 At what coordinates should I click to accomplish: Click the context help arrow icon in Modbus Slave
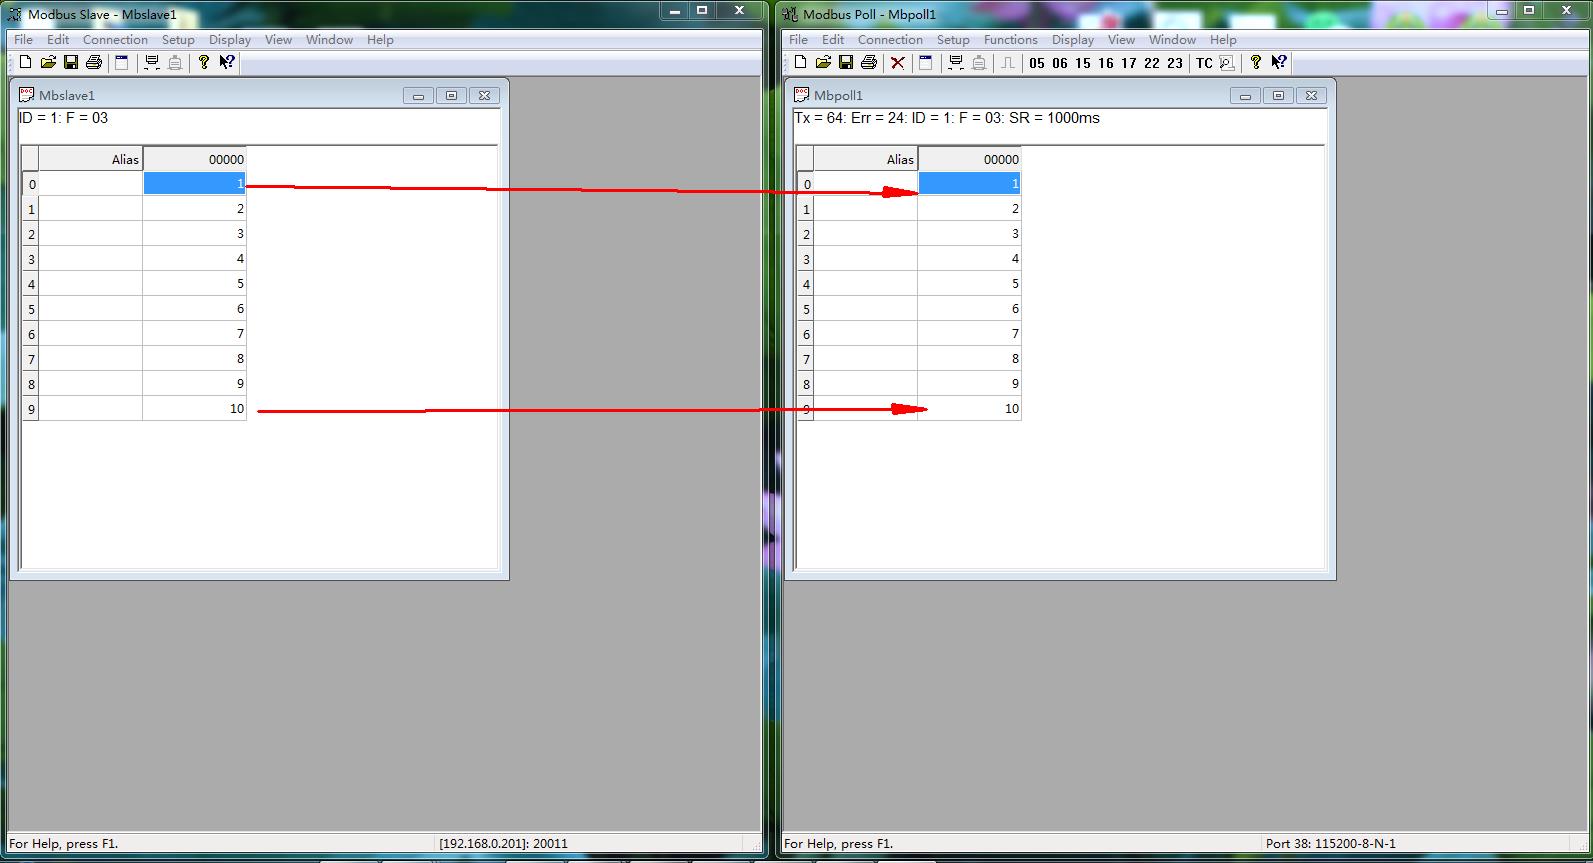pyautogui.click(x=227, y=63)
